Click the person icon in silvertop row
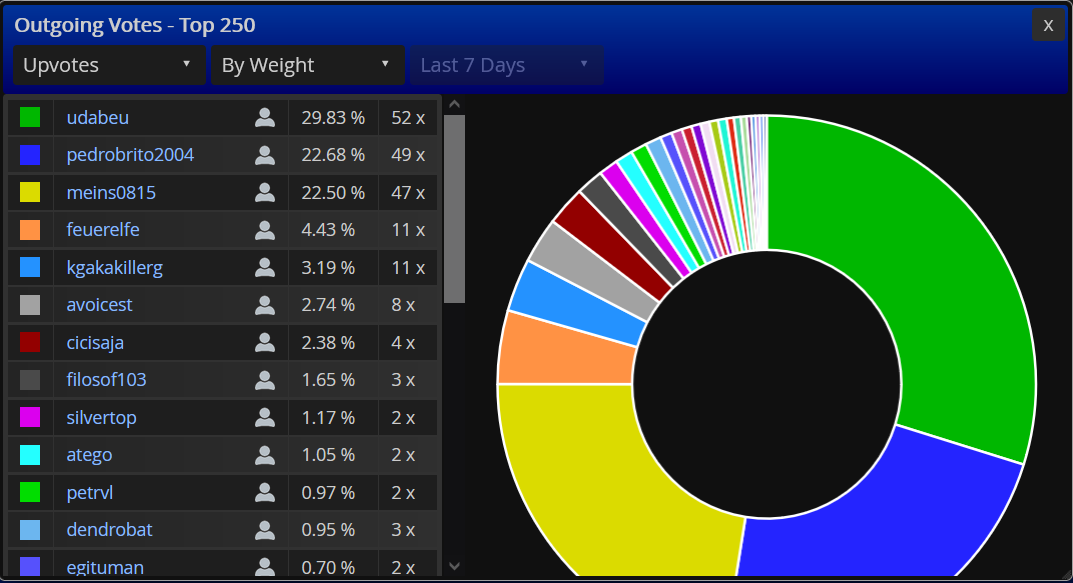The height and width of the screenshot is (583, 1073). [265, 417]
